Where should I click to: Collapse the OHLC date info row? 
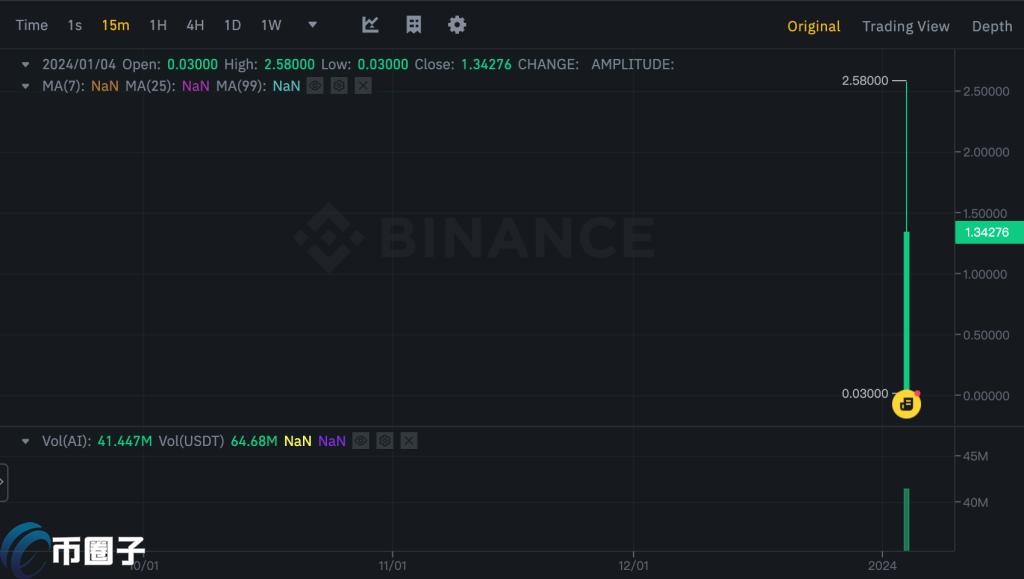click(x=26, y=64)
